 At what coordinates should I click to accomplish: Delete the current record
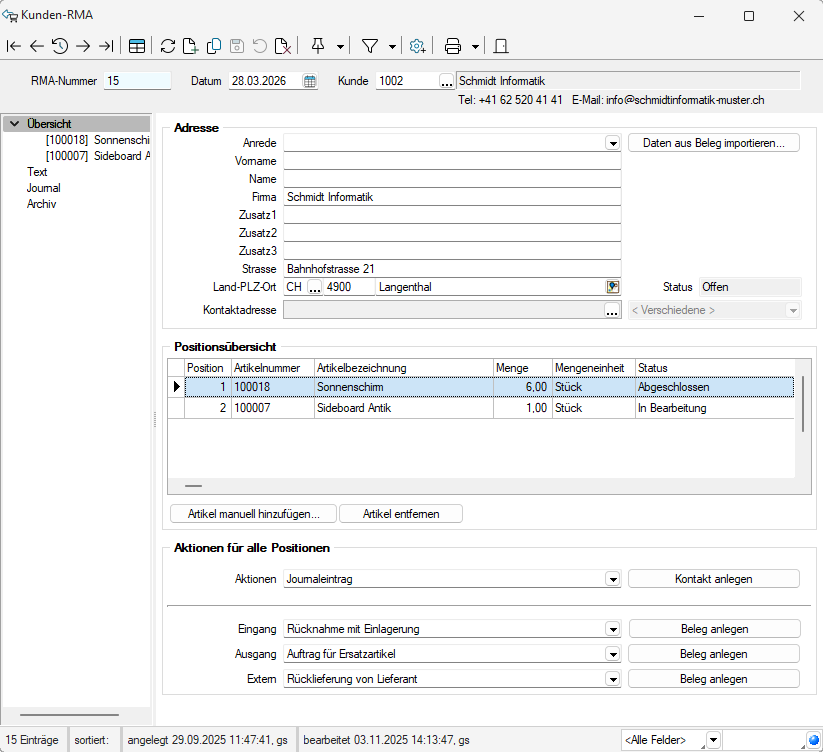pyautogui.click(x=283, y=46)
